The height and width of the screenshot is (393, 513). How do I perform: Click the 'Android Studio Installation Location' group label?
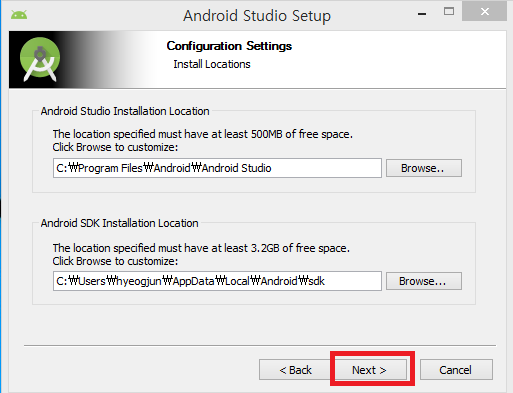pyautogui.click(x=125, y=111)
